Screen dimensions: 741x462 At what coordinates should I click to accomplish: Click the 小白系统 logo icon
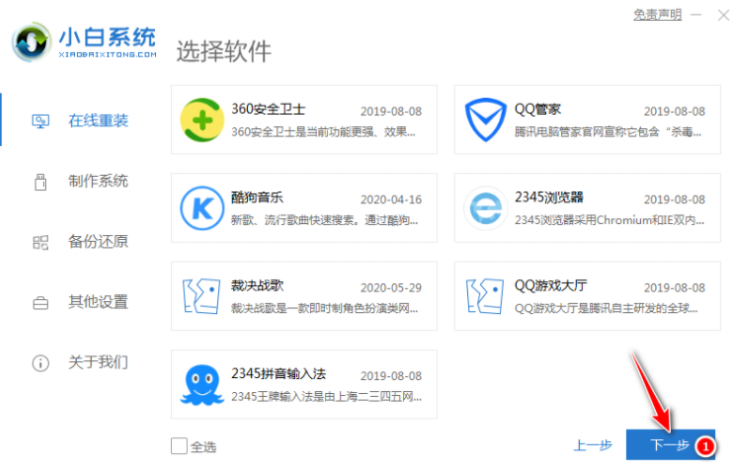(34, 43)
